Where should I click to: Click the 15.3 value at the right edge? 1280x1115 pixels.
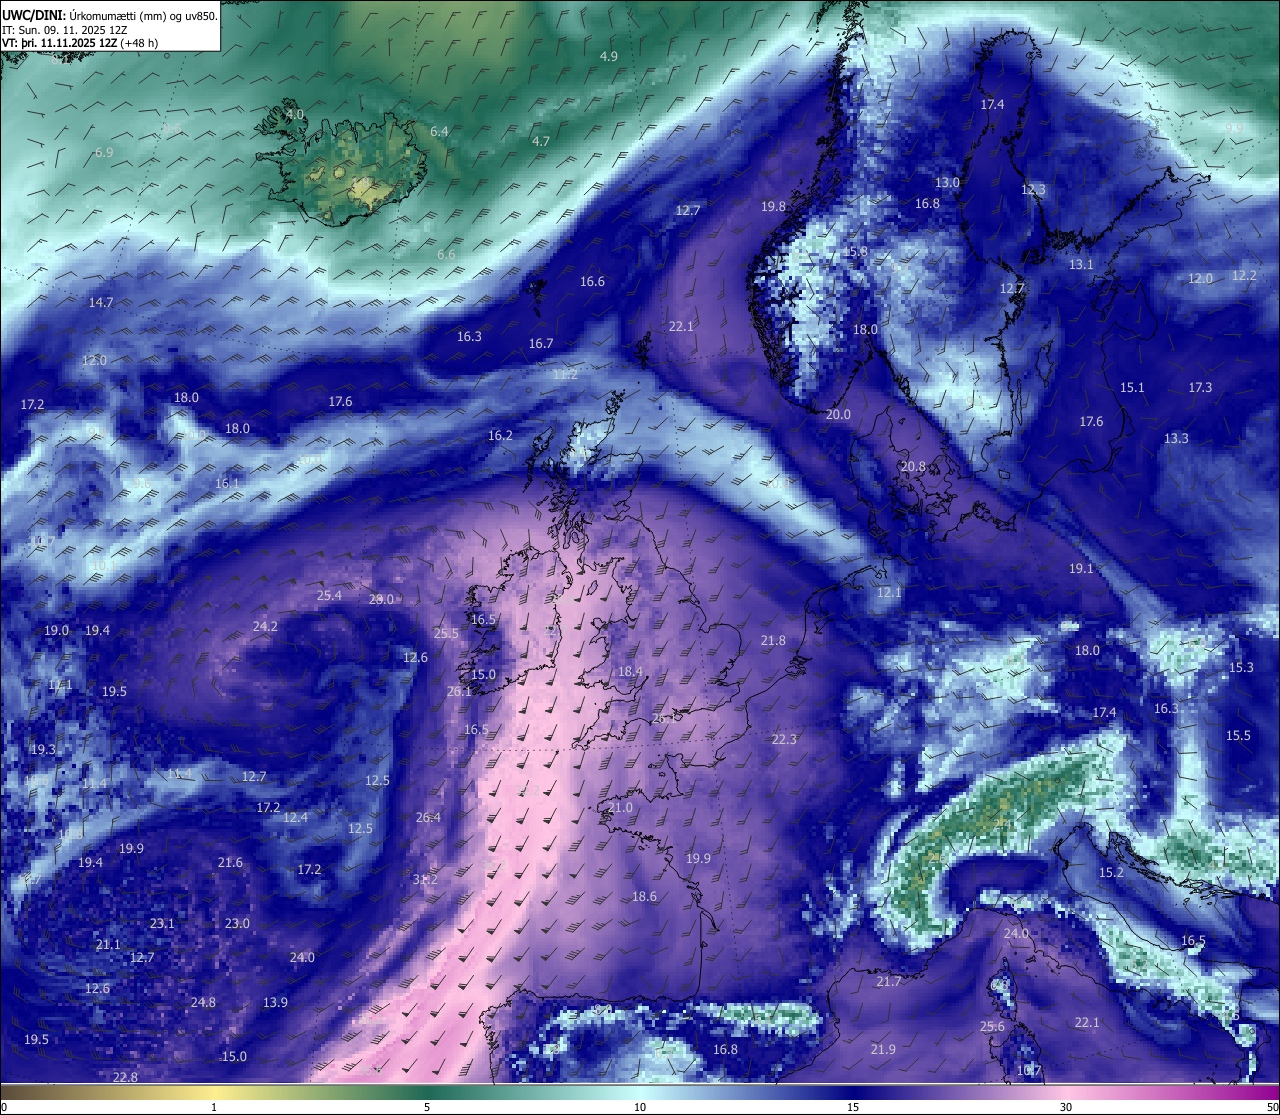1241,668
